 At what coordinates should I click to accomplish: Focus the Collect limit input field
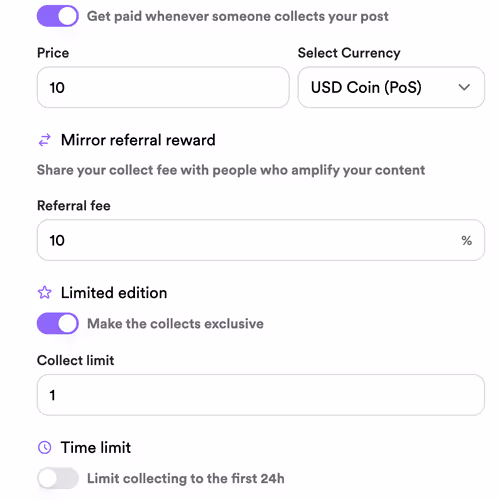coord(261,395)
